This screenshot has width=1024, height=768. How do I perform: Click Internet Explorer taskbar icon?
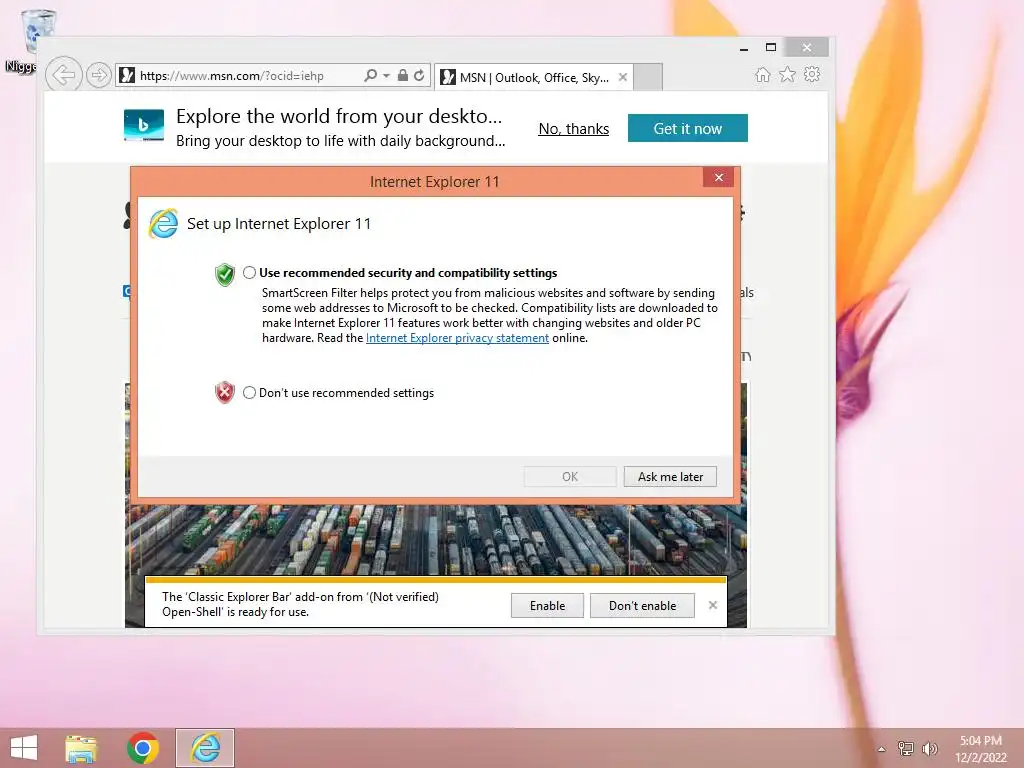[x=205, y=748]
